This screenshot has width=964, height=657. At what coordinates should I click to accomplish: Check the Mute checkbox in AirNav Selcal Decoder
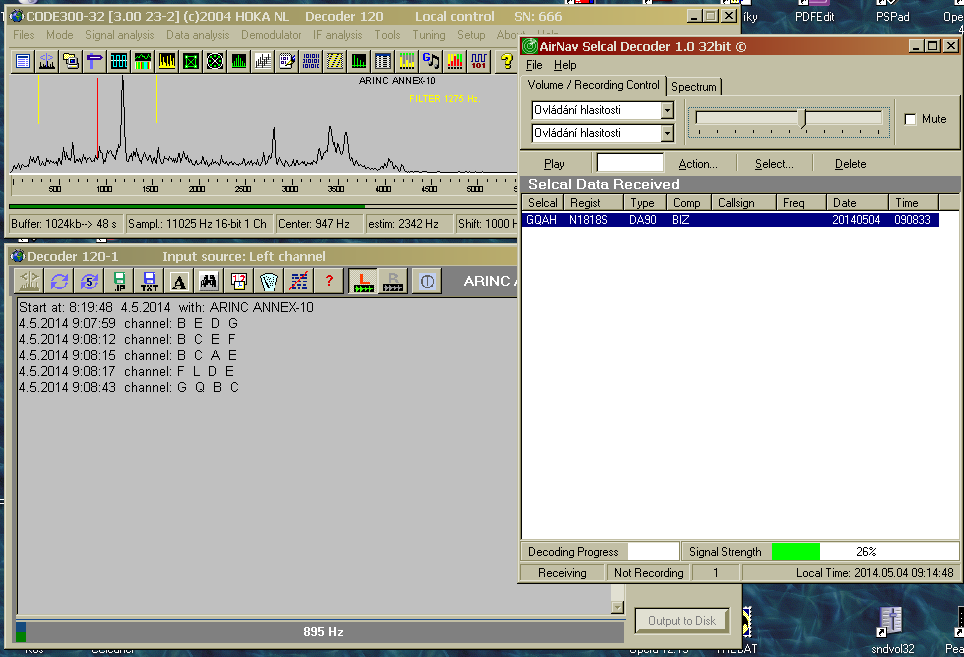[911, 119]
